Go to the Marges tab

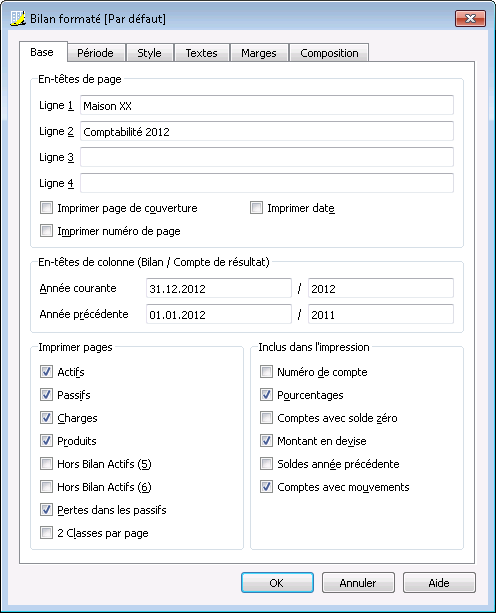(x=259, y=53)
